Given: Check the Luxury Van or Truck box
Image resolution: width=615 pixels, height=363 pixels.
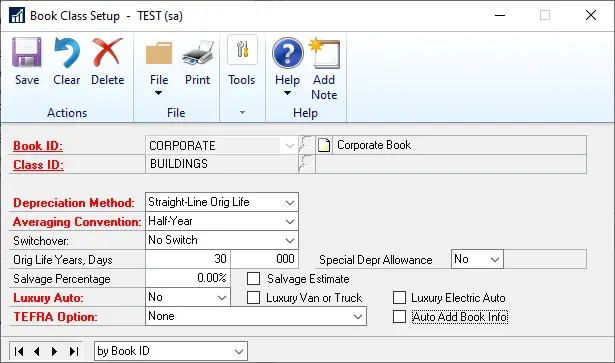Looking at the screenshot, I should (253, 298).
